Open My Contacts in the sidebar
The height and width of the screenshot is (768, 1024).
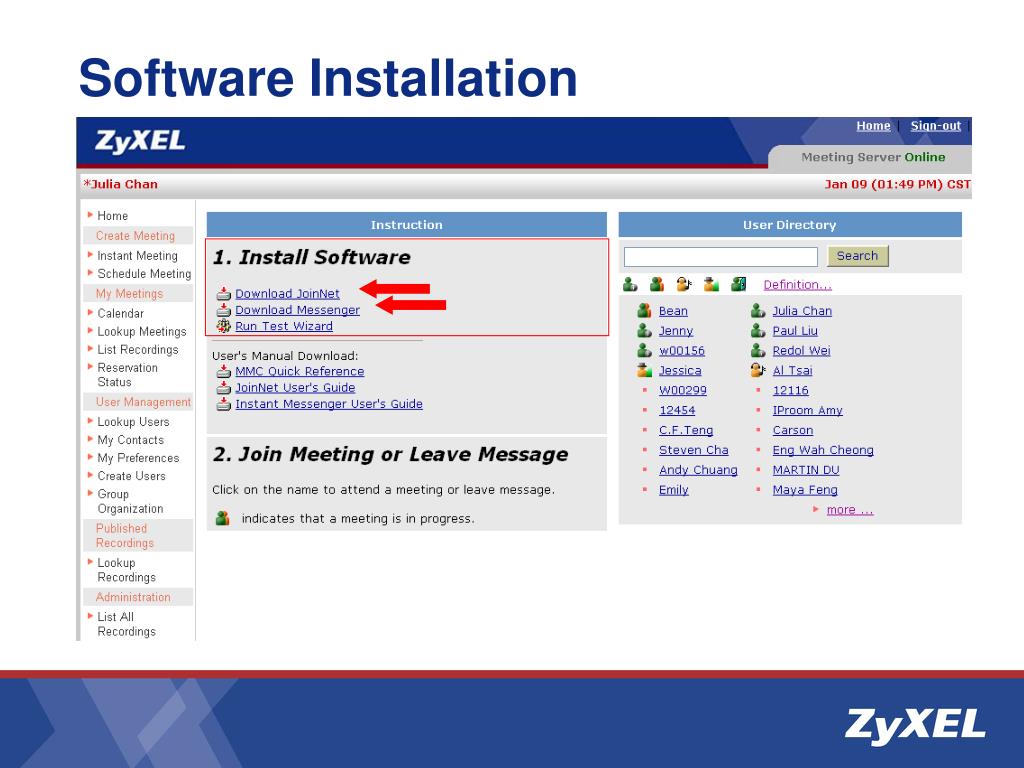(131, 440)
